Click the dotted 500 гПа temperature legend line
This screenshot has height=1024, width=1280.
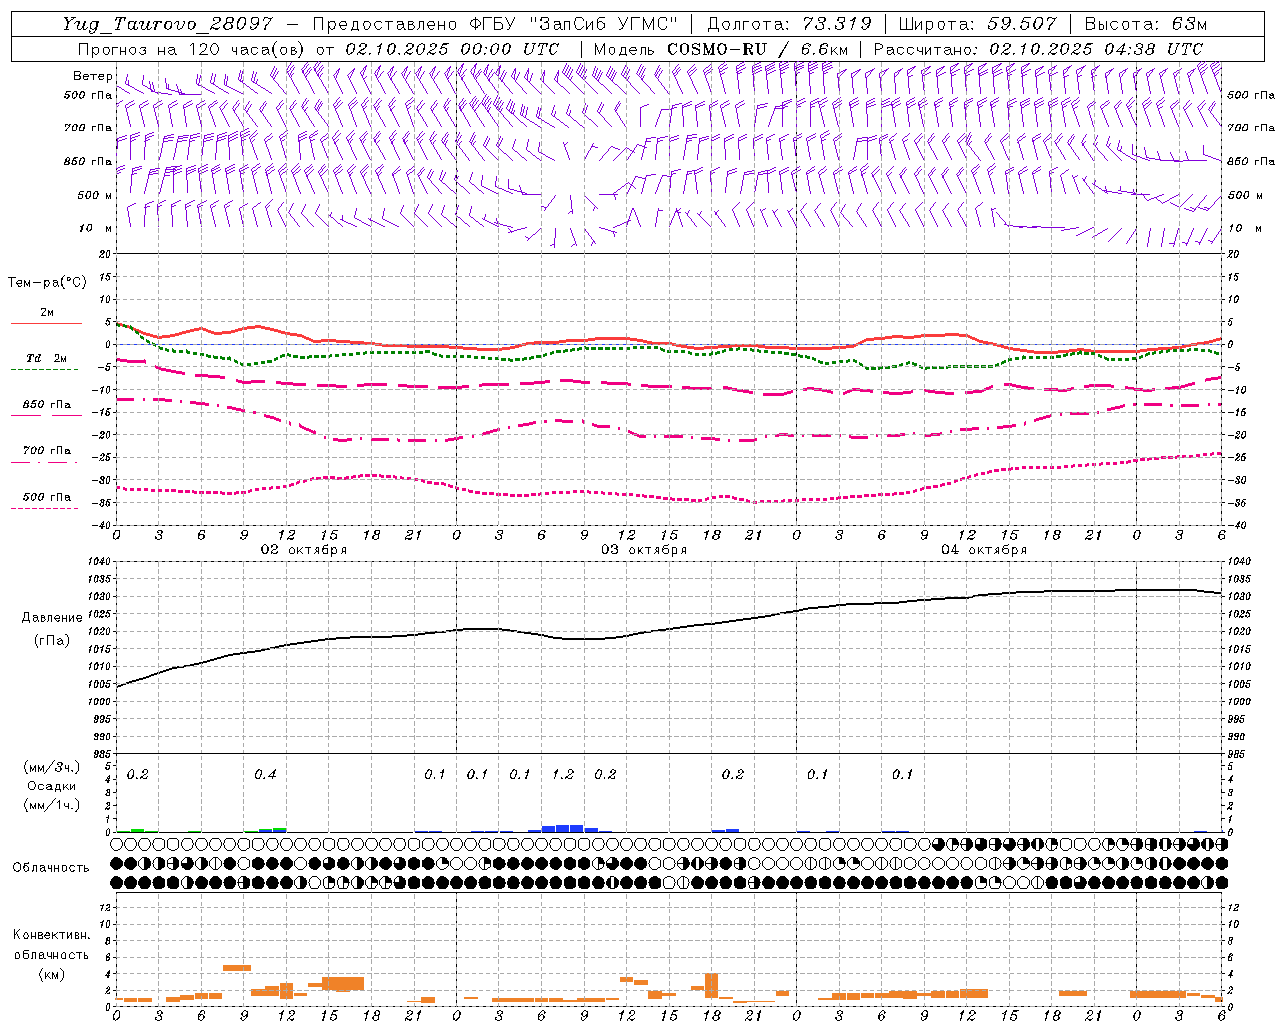point(45,509)
